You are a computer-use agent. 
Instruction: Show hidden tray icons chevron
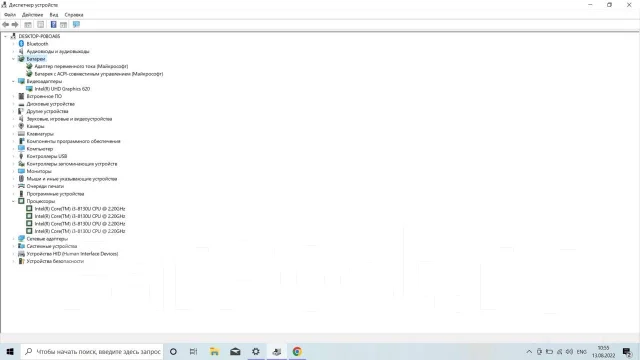coord(529,351)
